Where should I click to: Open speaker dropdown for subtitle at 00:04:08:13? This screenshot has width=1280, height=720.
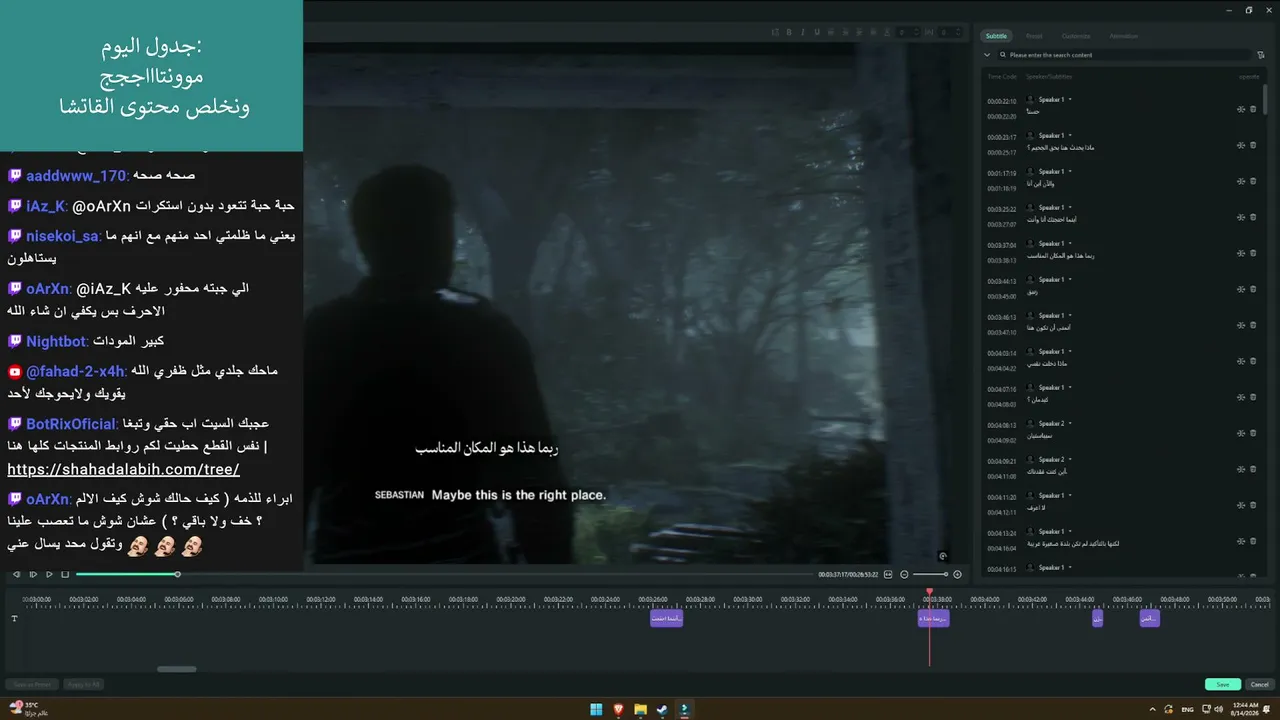(x=1070, y=424)
